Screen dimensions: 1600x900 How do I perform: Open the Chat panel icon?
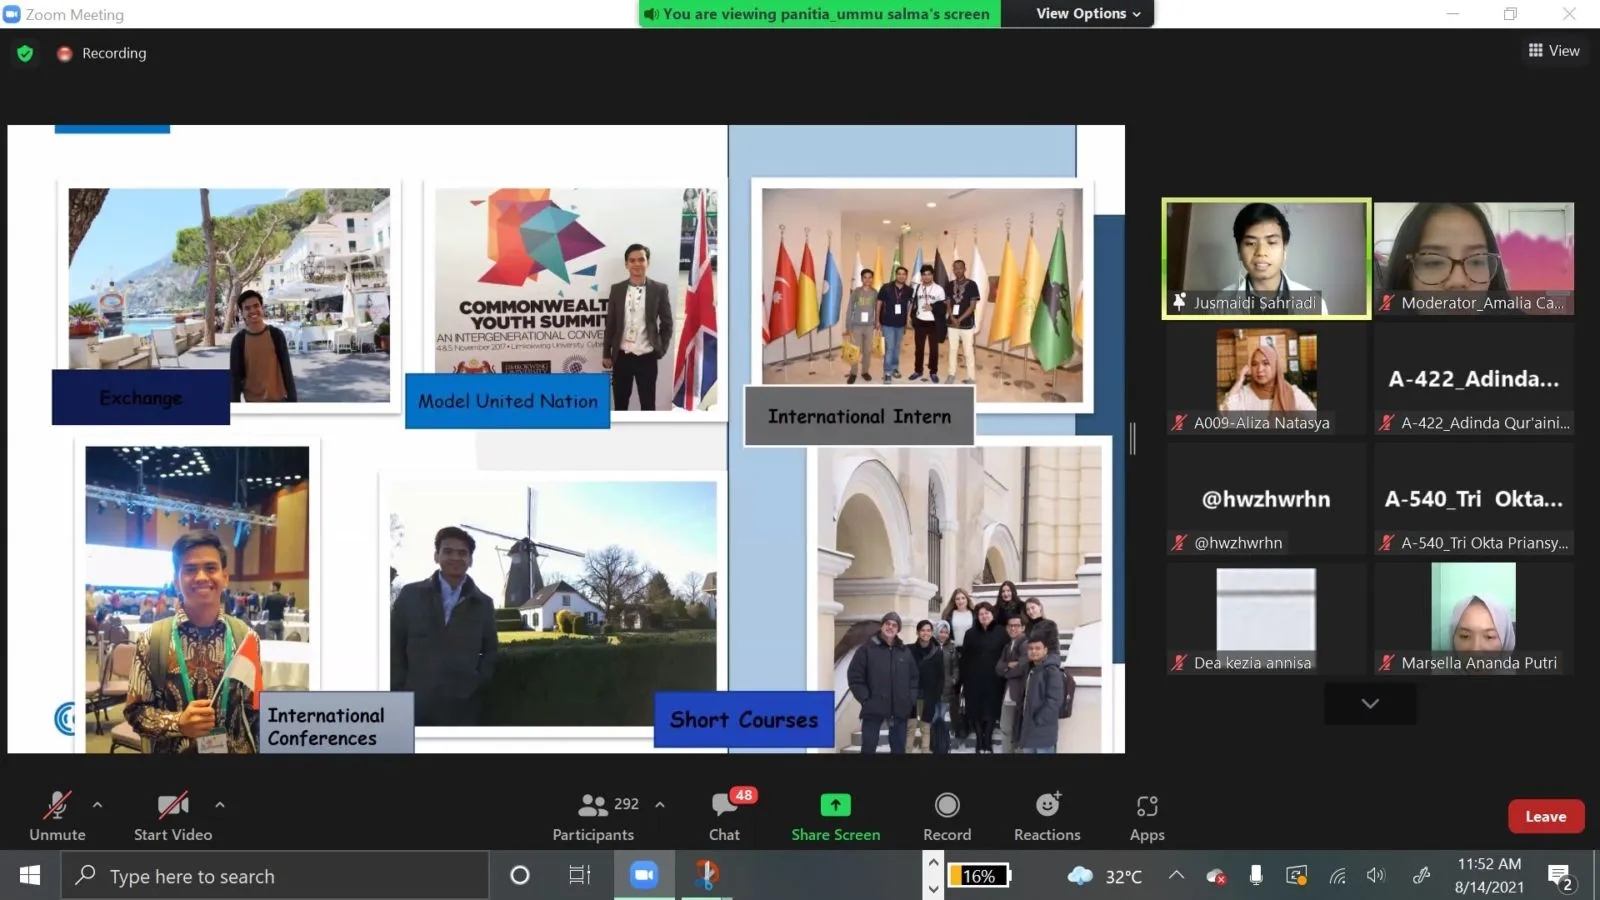tap(724, 805)
